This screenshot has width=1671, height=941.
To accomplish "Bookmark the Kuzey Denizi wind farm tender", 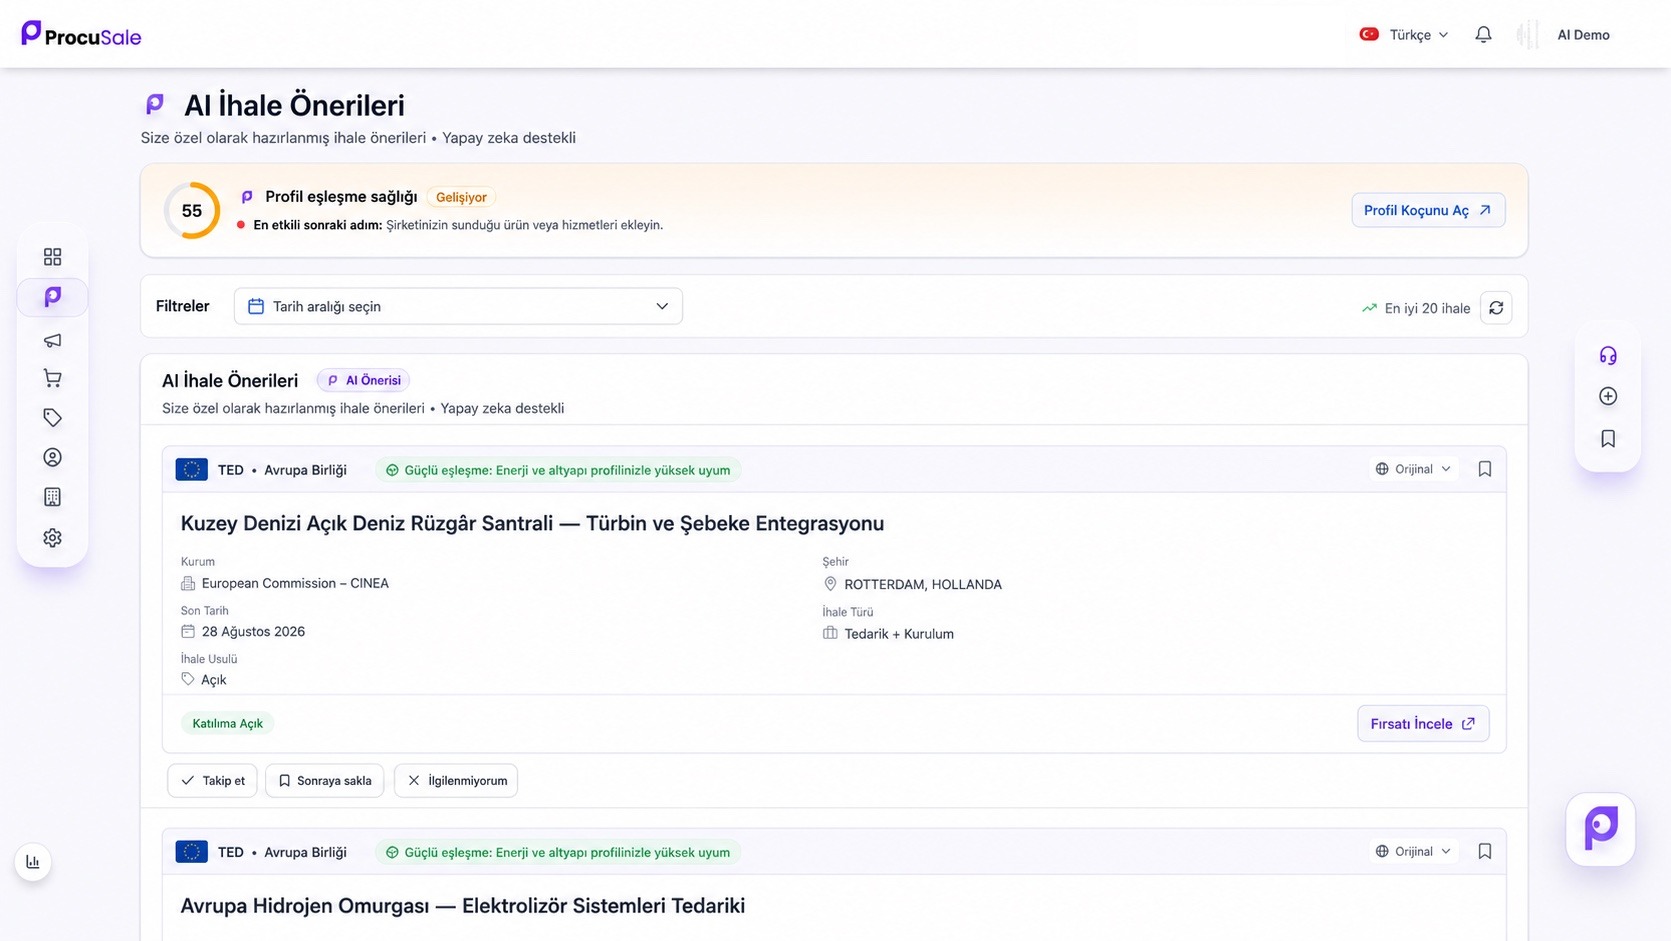I will [1485, 469].
